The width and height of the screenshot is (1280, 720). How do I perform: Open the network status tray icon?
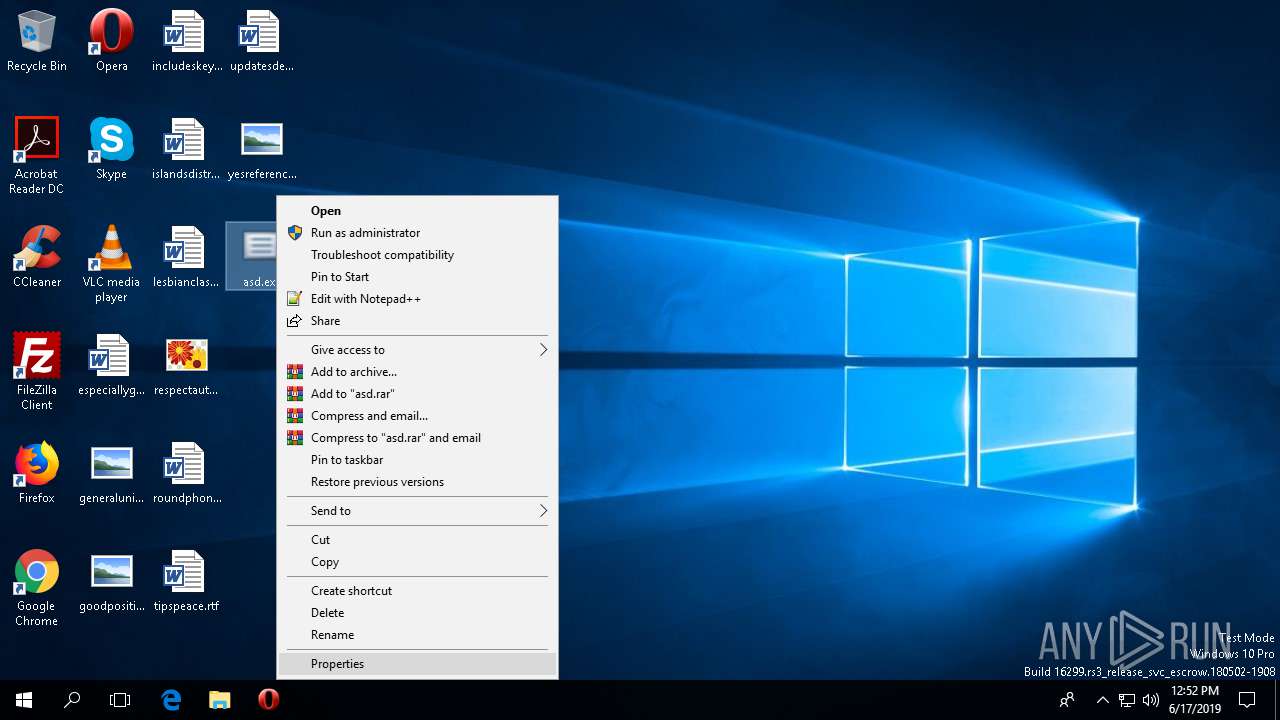1127,700
